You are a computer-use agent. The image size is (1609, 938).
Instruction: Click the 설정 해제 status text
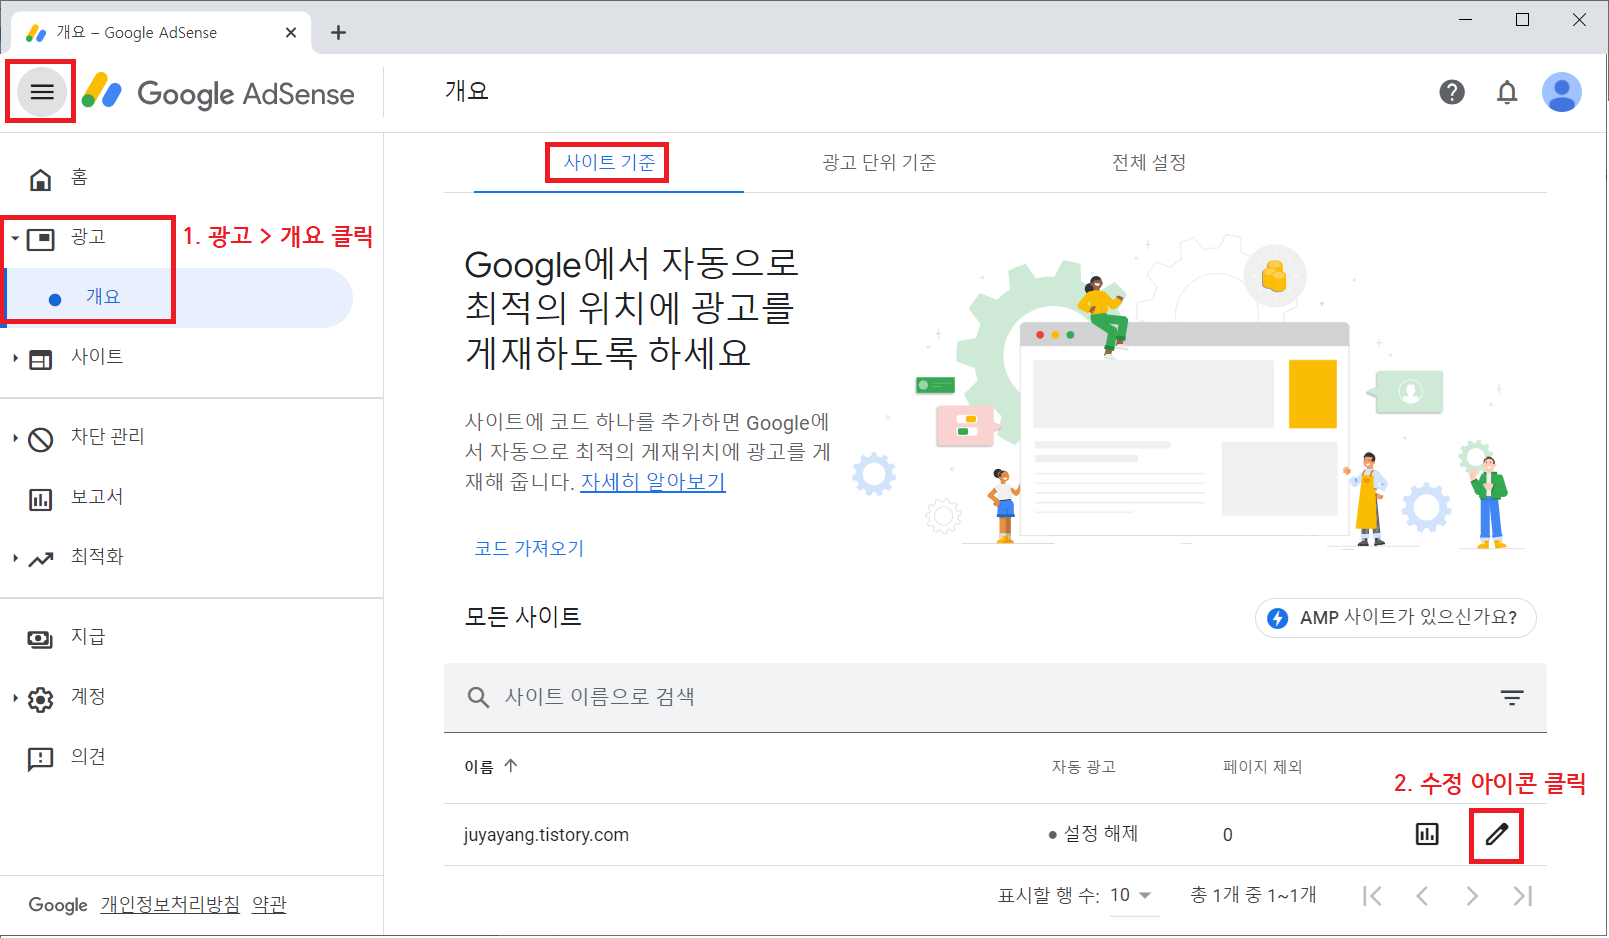[1100, 834]
